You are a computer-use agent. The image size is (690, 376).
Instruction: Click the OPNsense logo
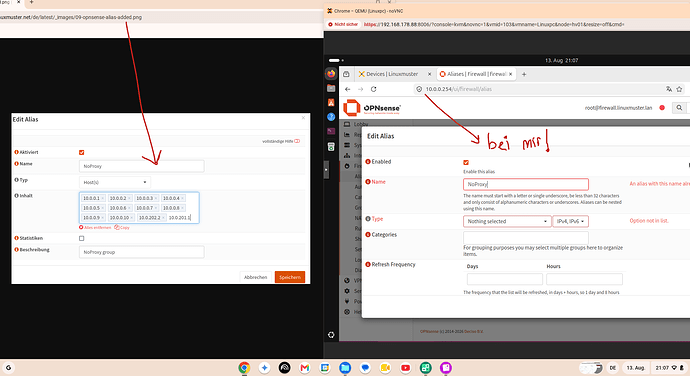(x=372, y=107)
